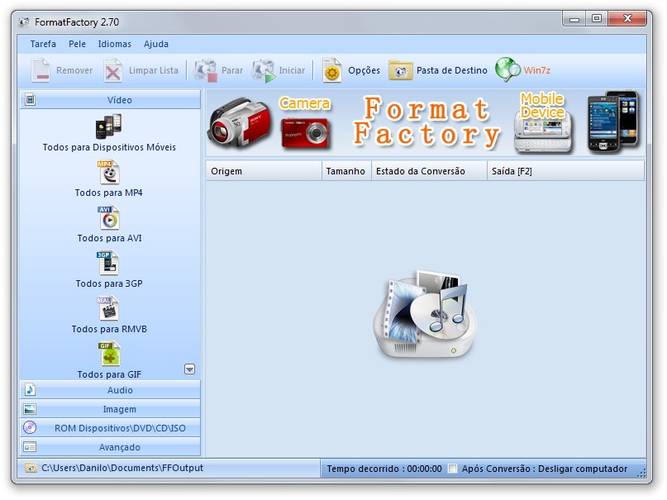667x500 pixels.
Task: Click the Opções label
Action: coord(364,71)
